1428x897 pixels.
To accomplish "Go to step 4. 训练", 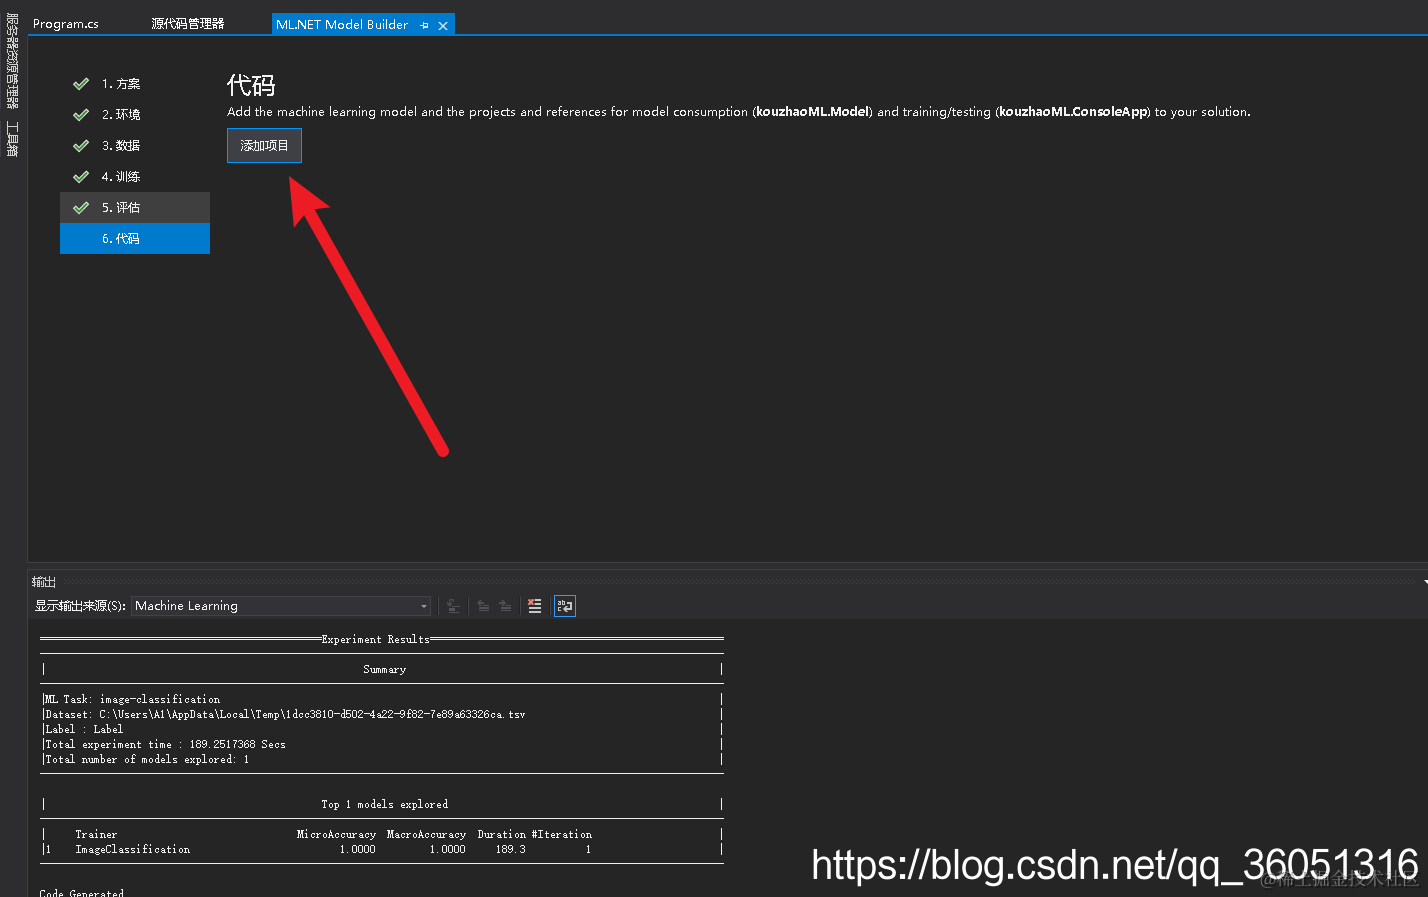I will (x=135, y=177).
